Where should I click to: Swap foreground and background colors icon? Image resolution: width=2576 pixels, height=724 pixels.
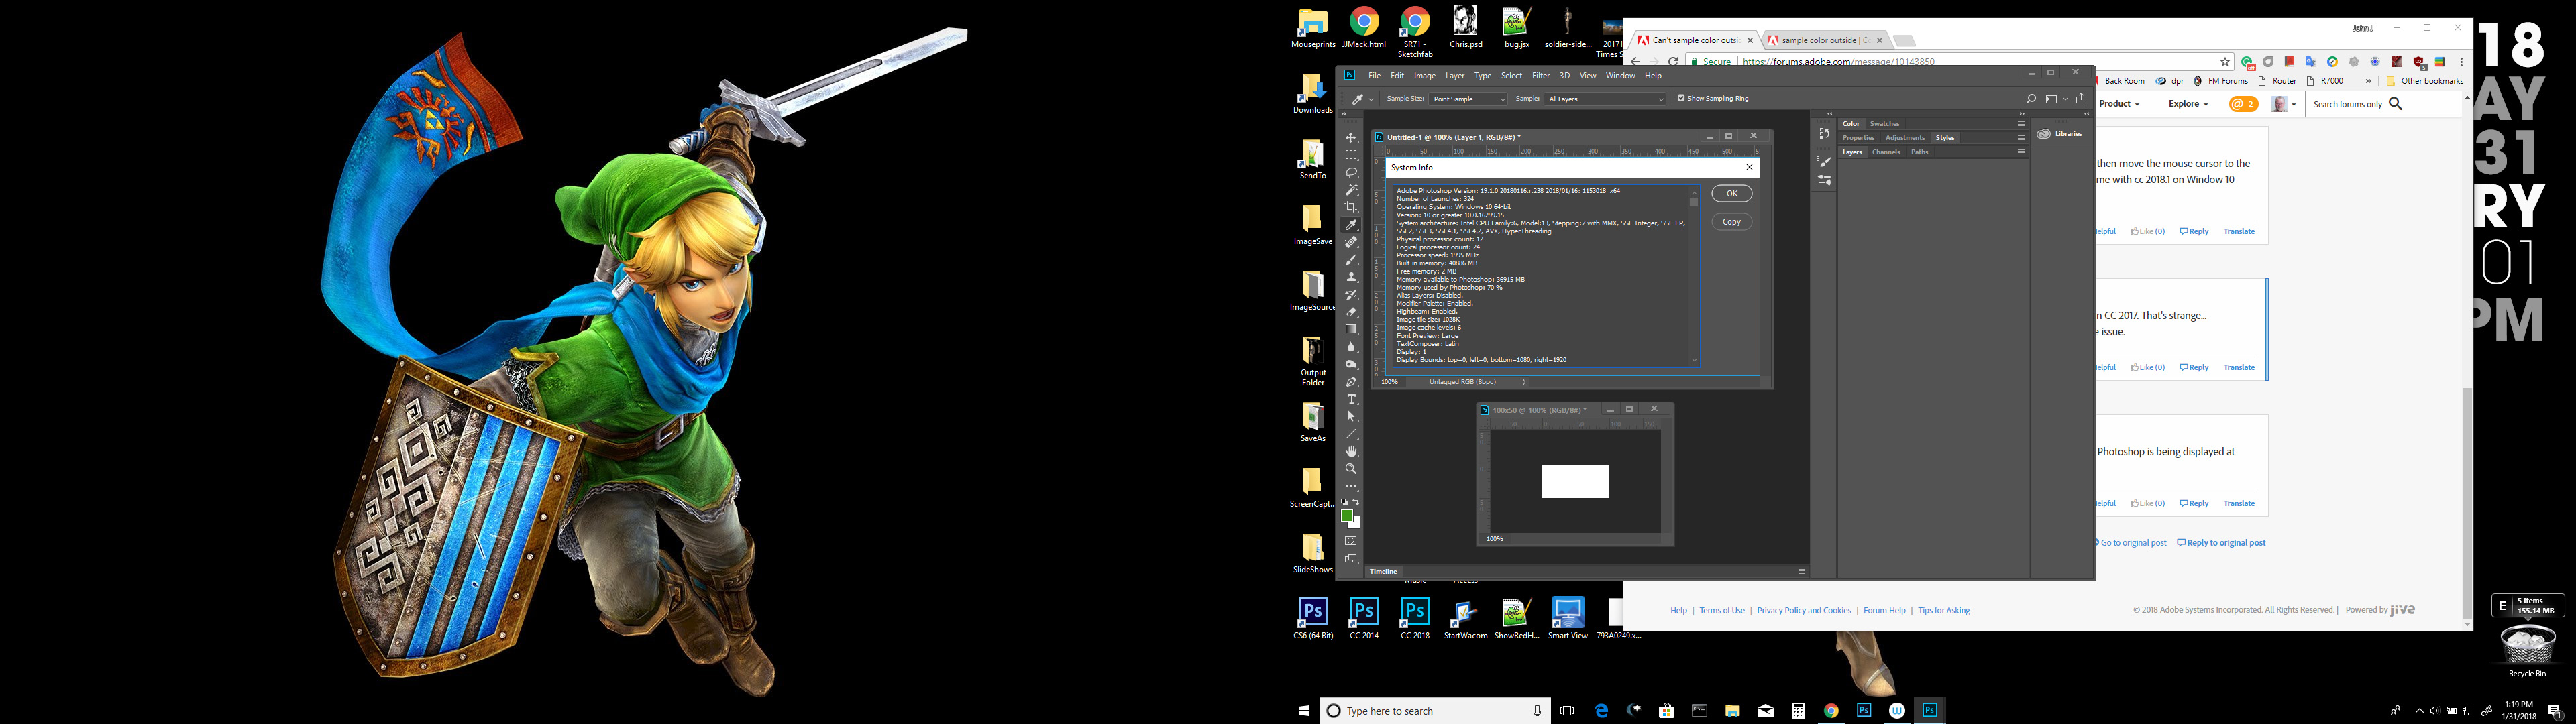1356,502
